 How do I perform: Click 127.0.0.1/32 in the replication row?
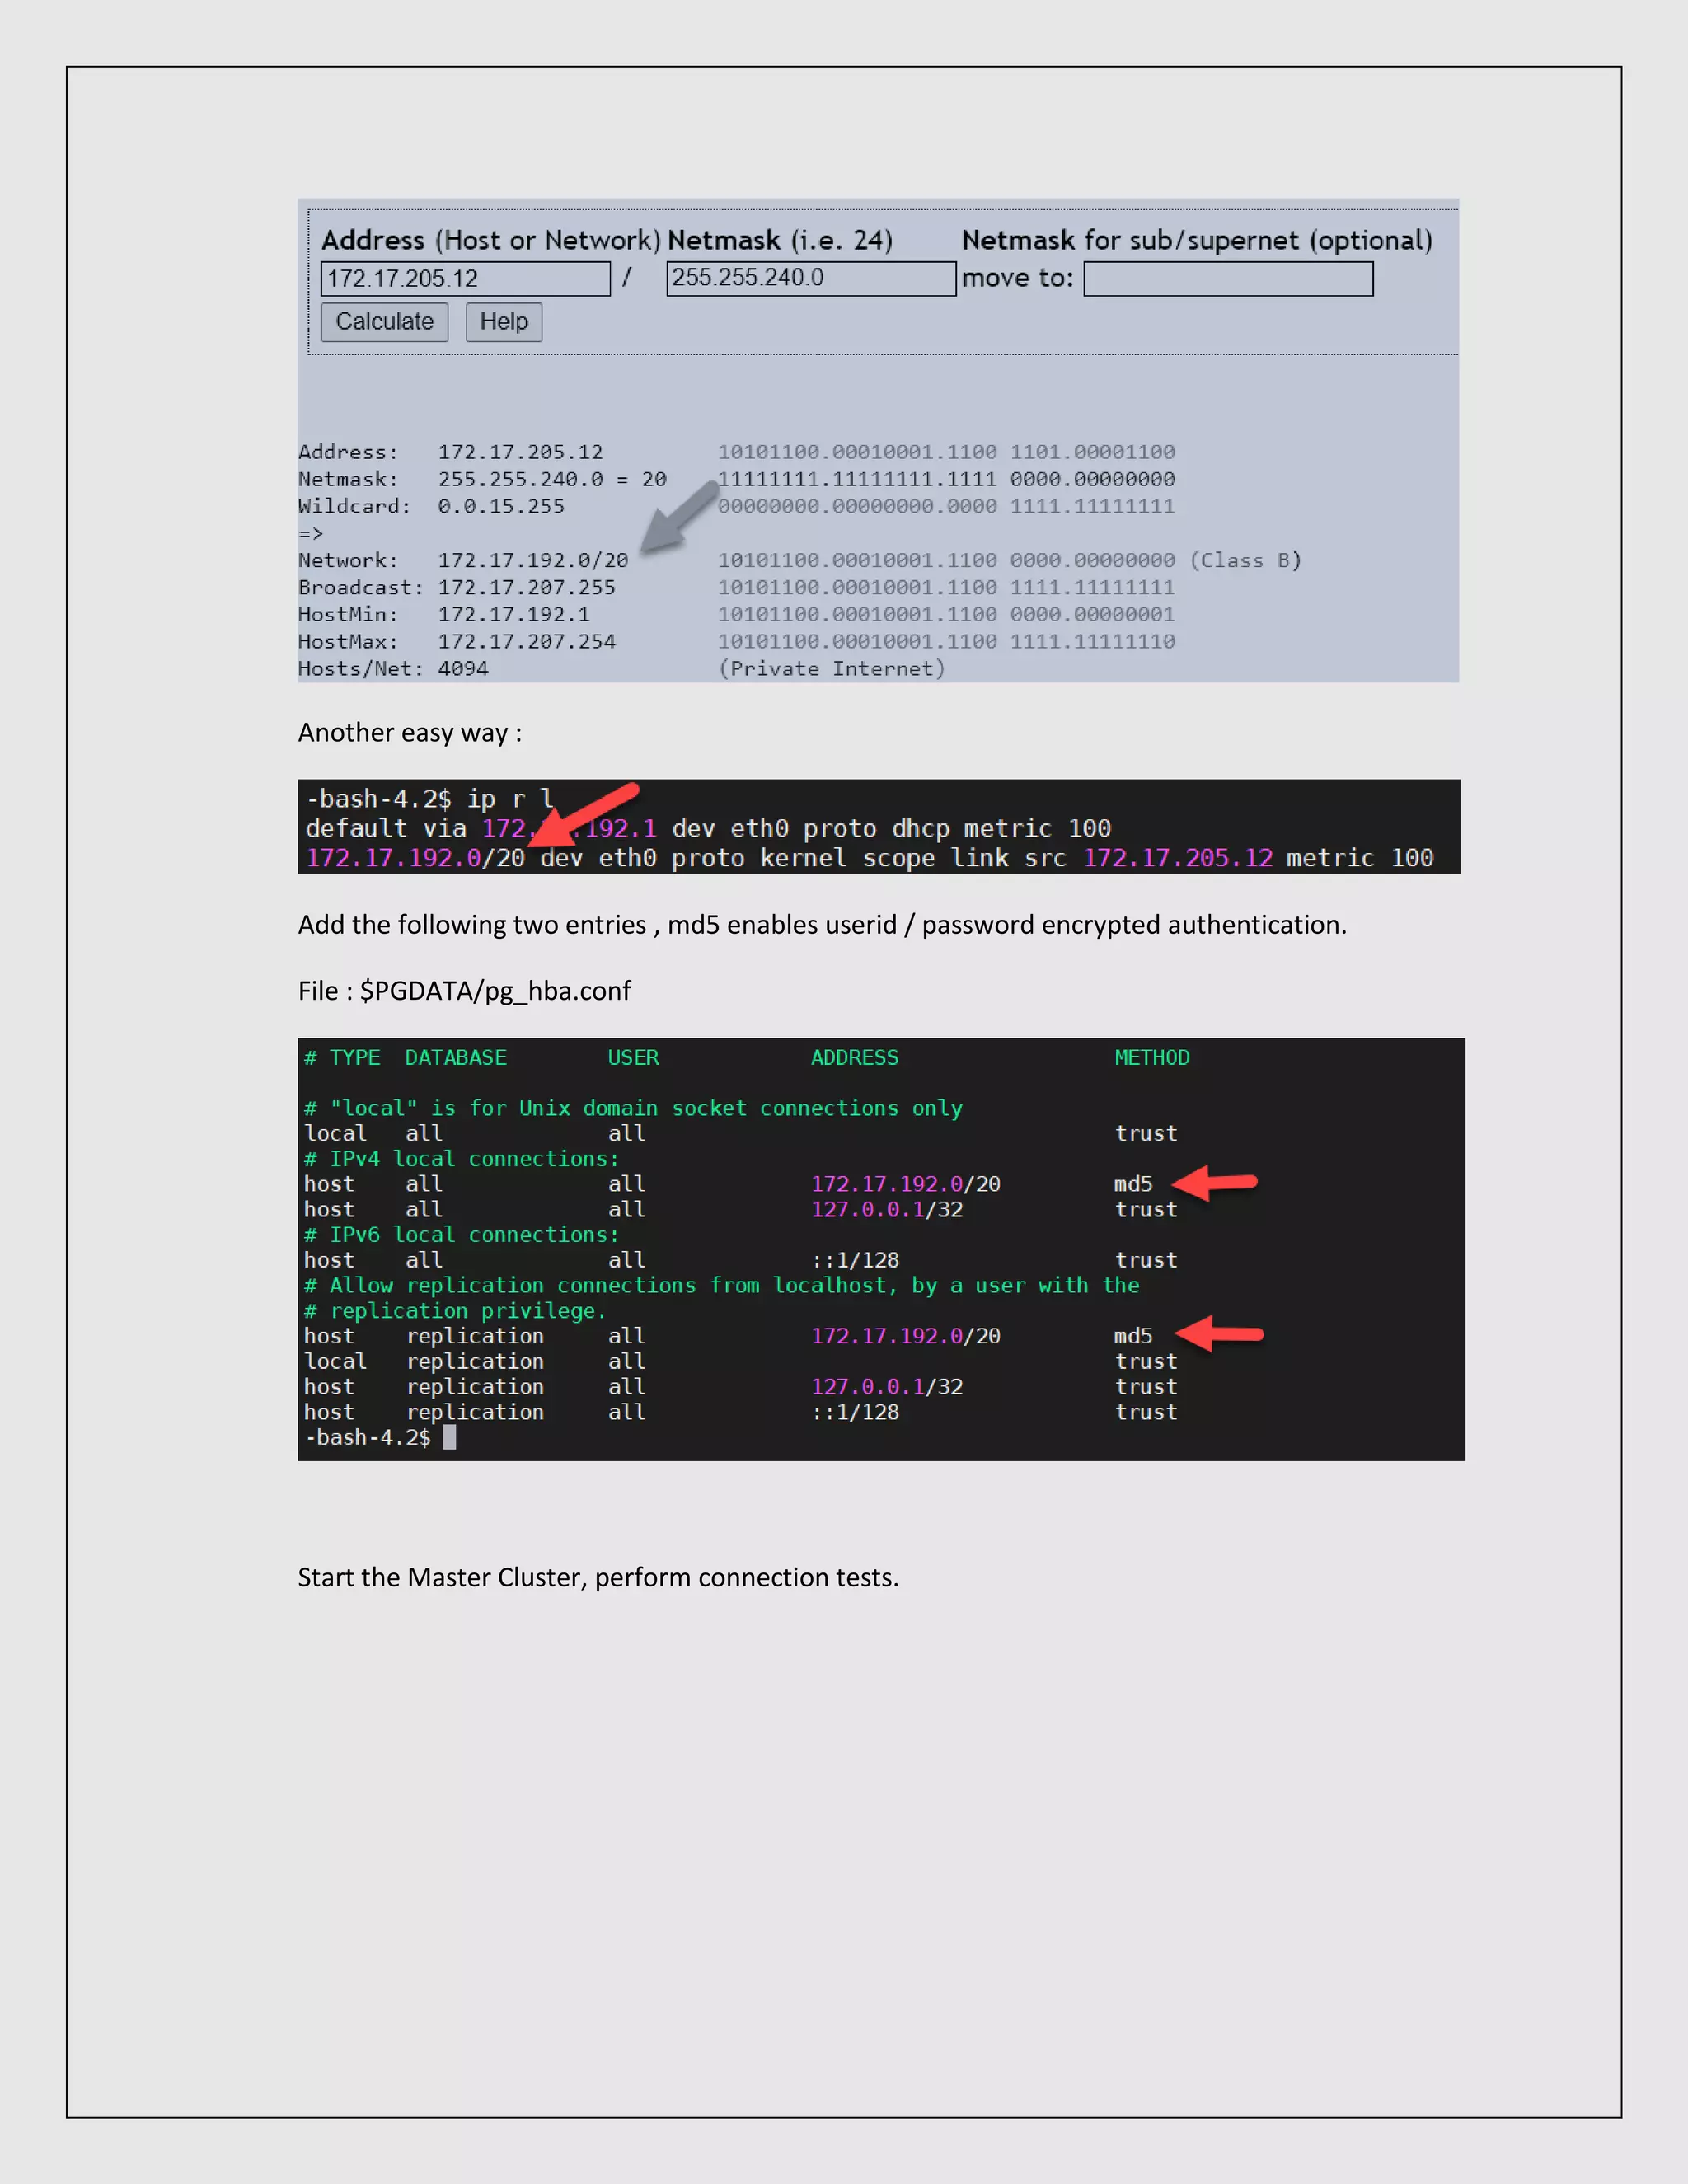[x=887, y=1387]
